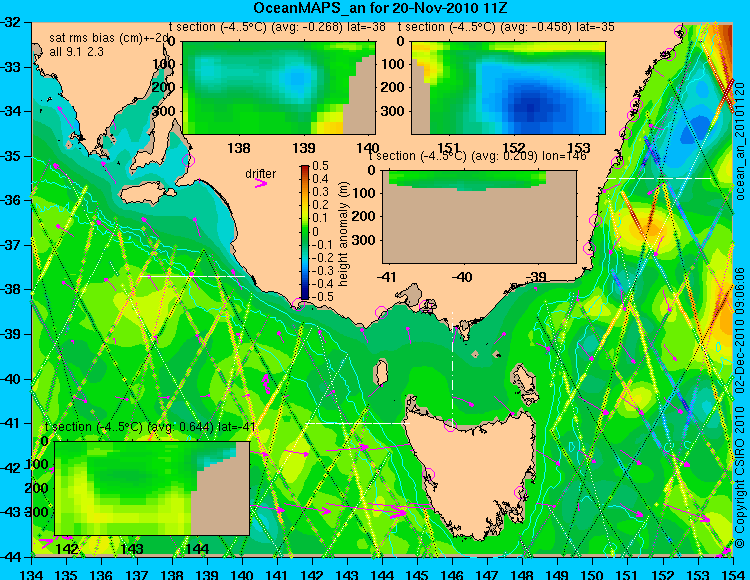Viewport: 750px width, 580px height.
Task: Click the 't section (avg: -0.268) lat=-38' caption
Action: click(x=277, y=27)
